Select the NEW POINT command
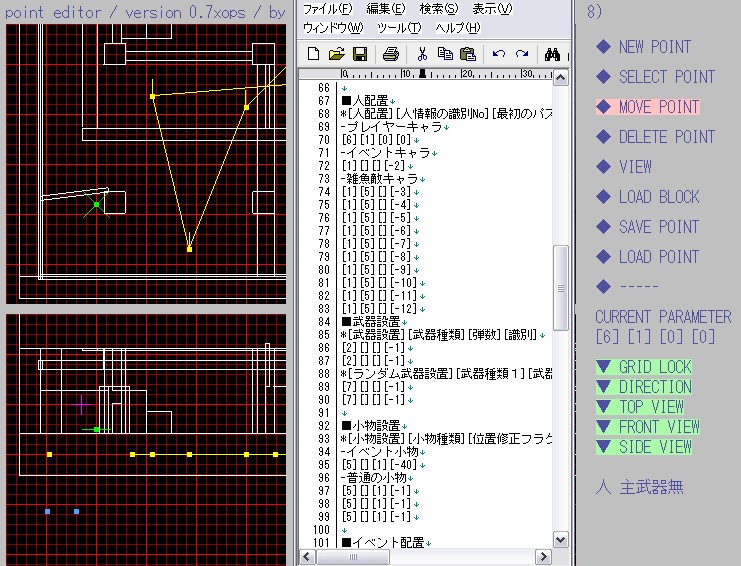 point(654,47)
